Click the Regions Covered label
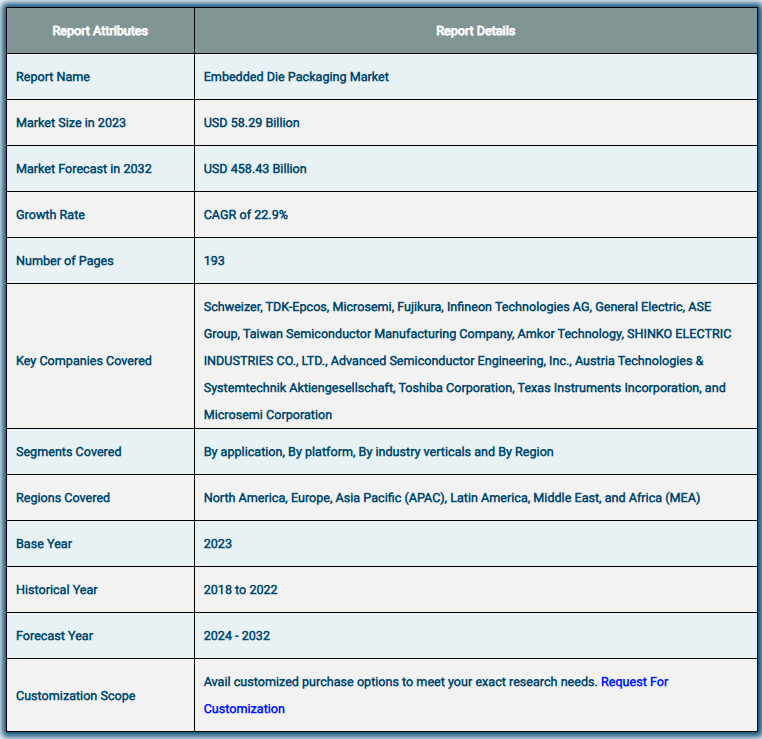Viewport: 762px width, 739px height. (63, 498)
